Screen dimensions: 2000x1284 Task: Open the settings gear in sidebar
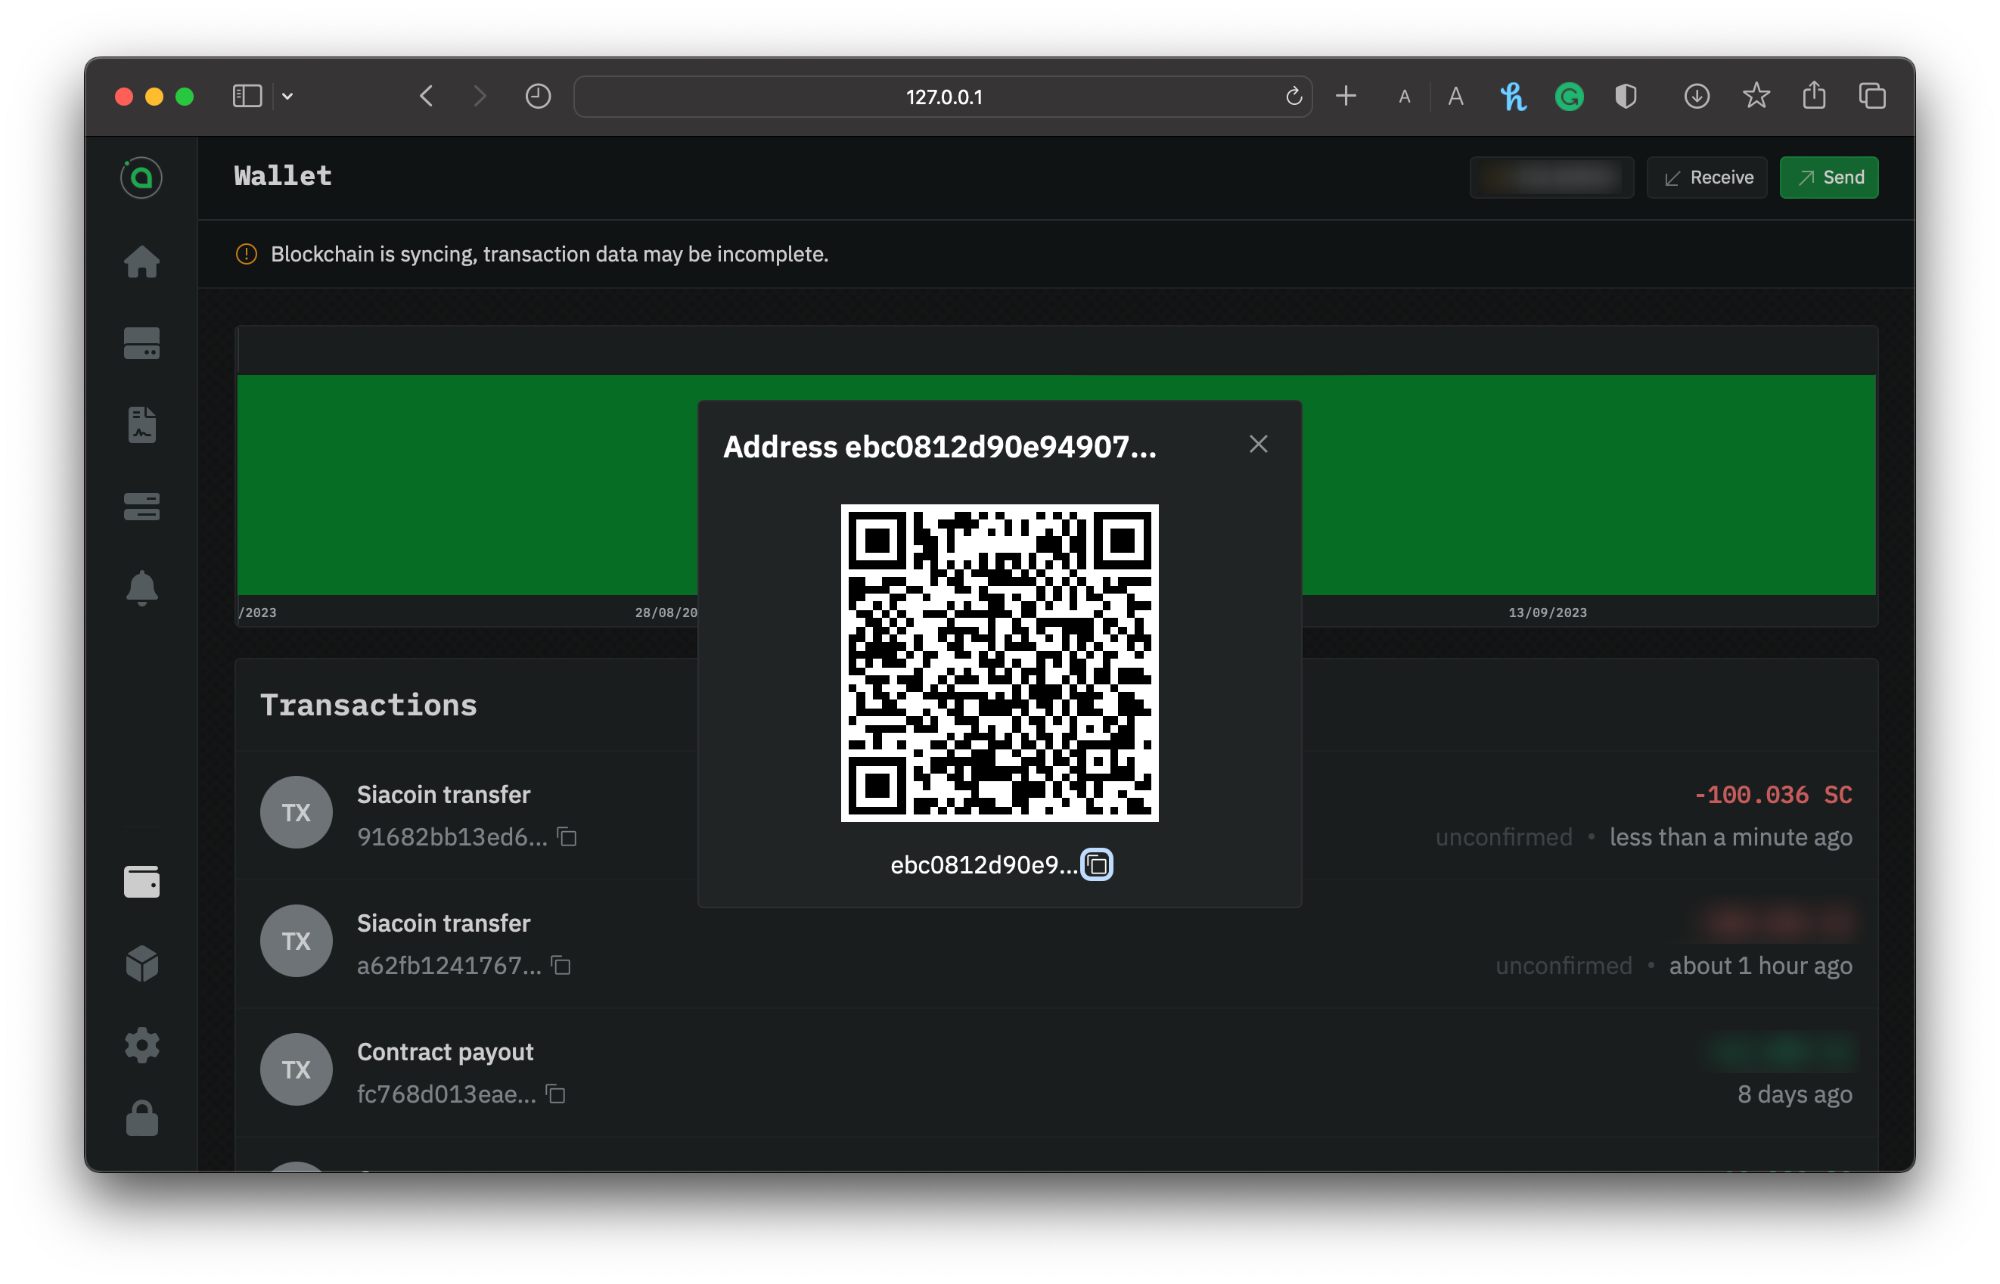click(x=141, y=1045)
